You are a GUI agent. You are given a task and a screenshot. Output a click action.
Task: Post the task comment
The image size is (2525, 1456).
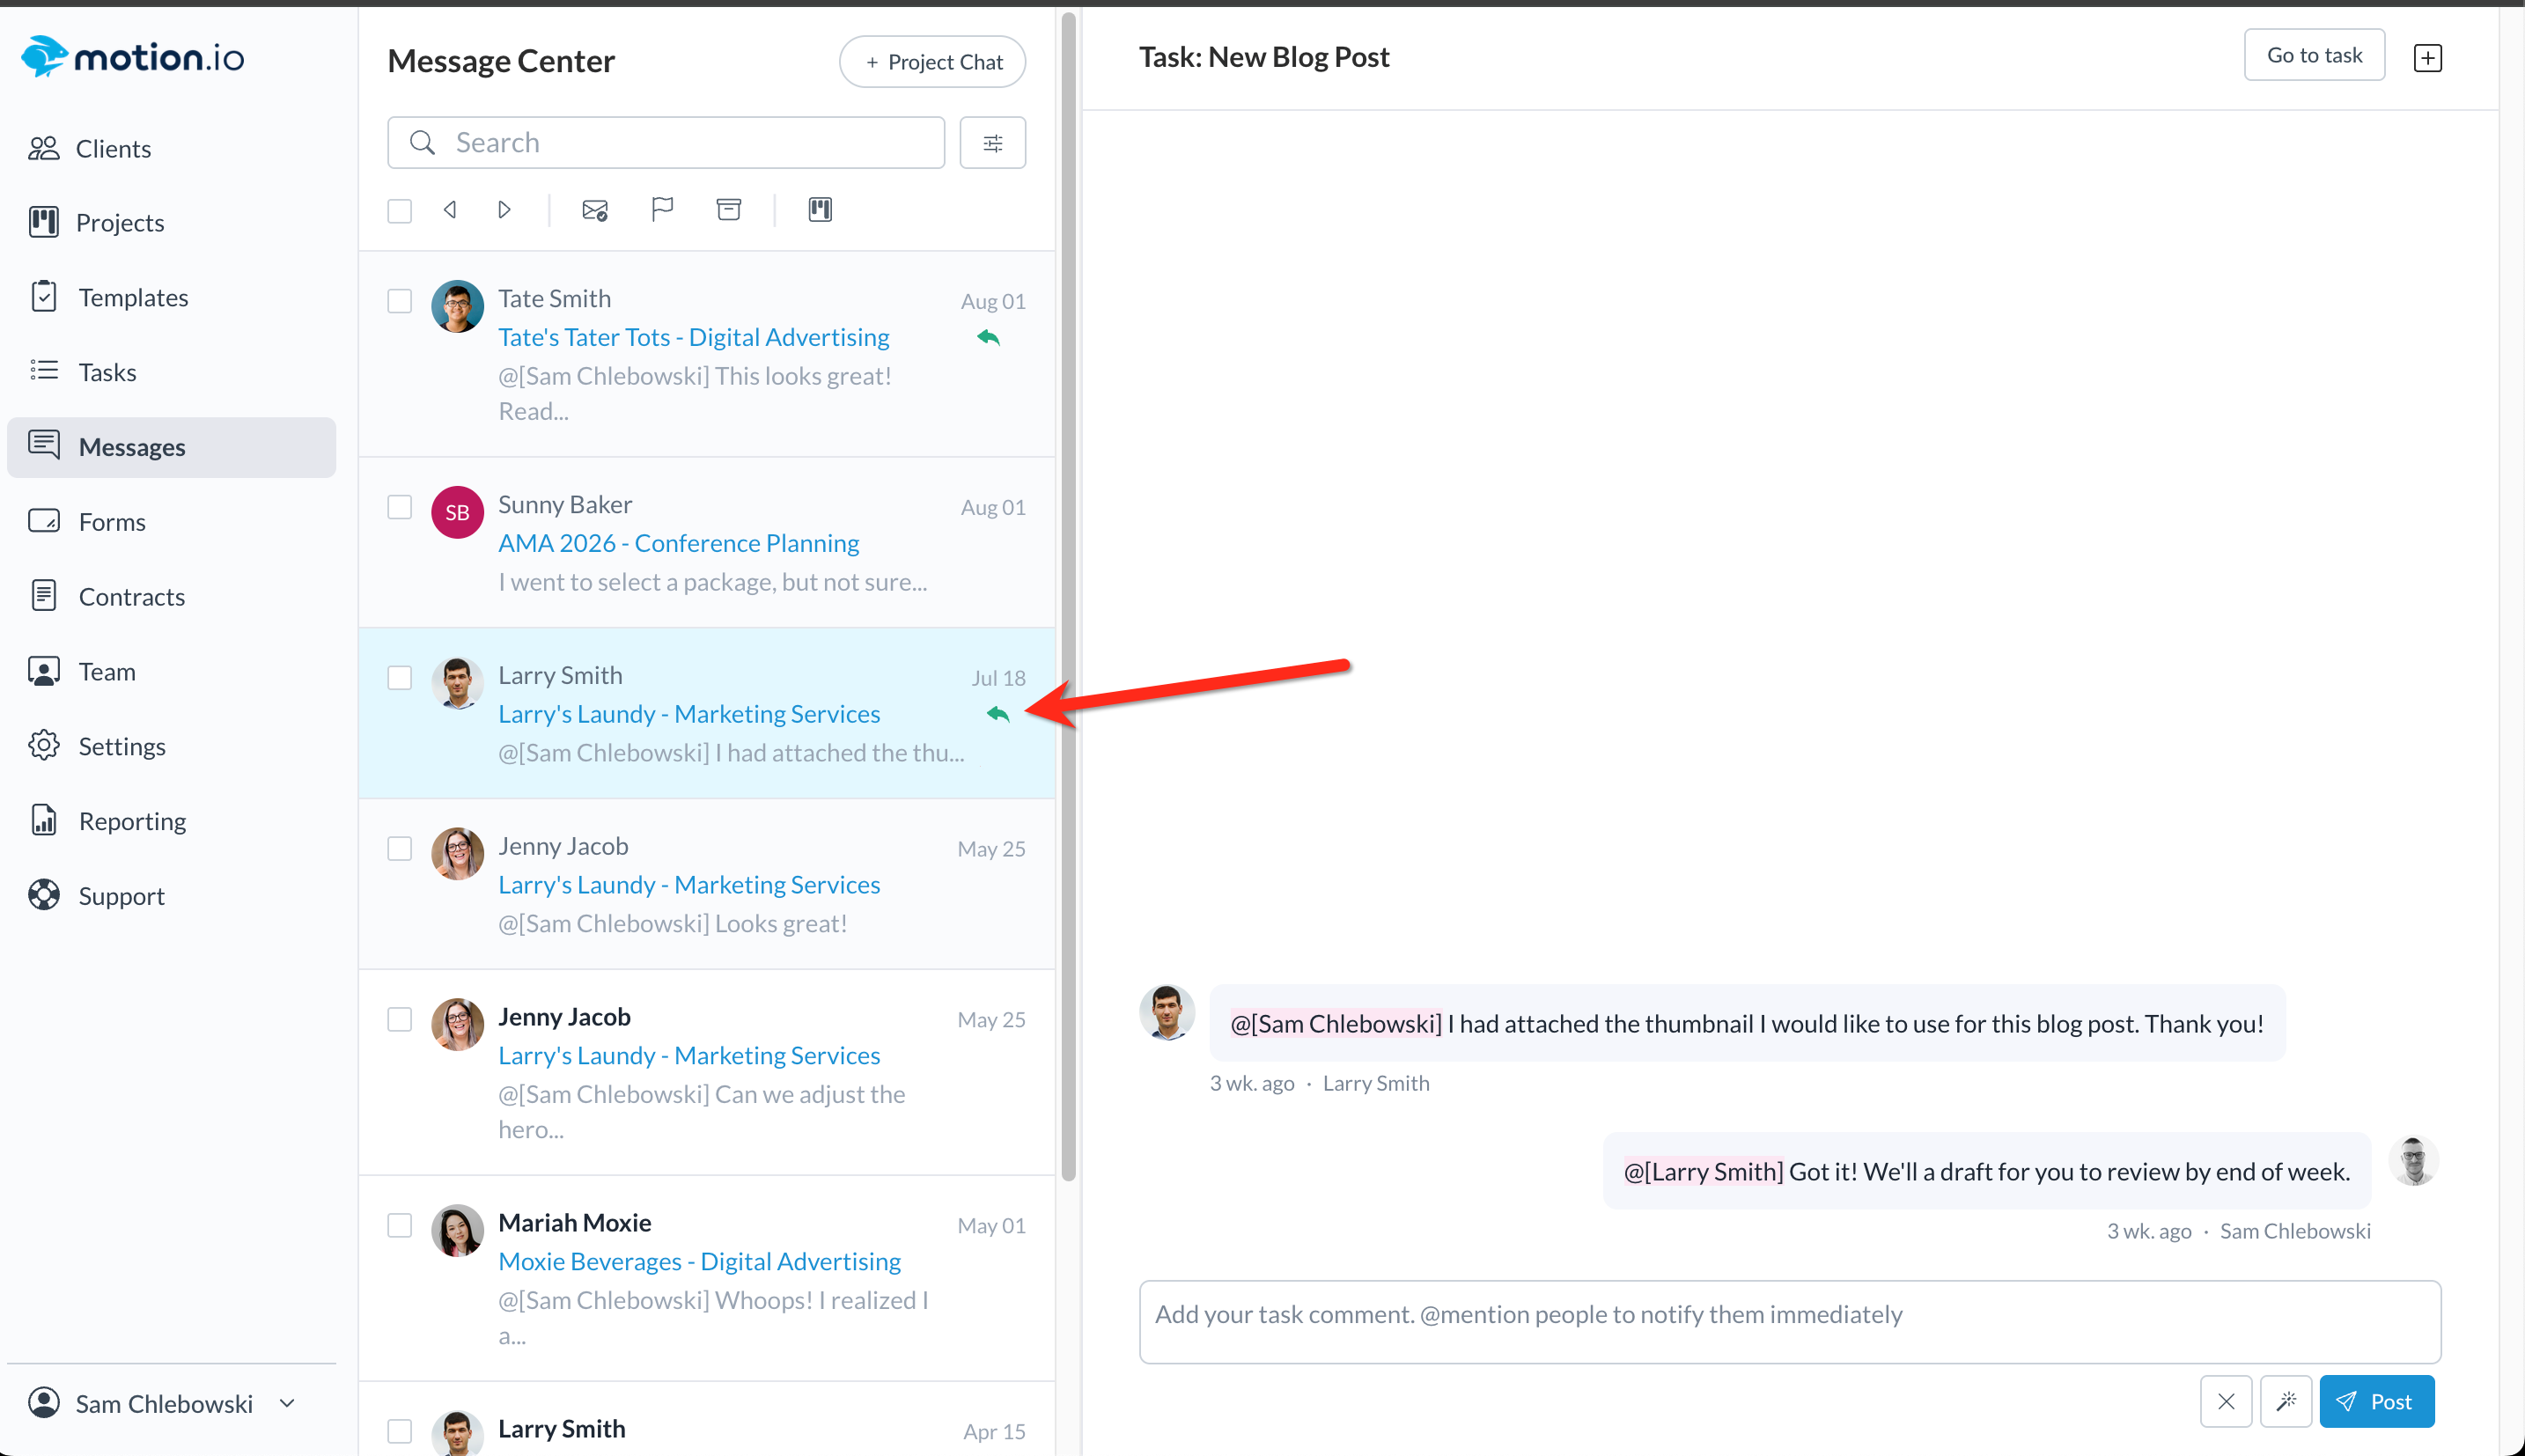[2377, 1402]
